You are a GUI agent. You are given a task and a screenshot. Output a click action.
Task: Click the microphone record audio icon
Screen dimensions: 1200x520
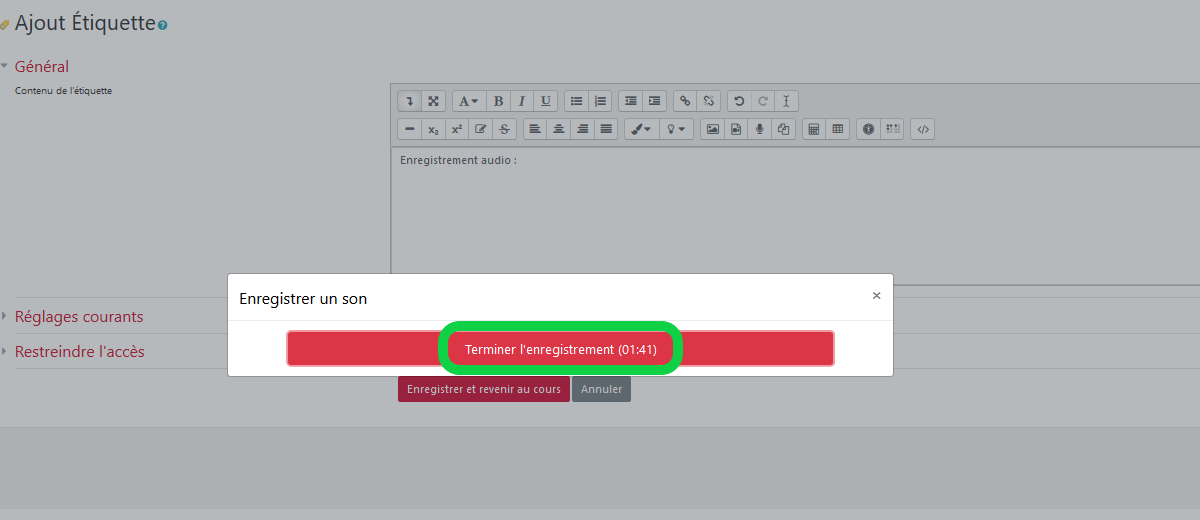760,129
